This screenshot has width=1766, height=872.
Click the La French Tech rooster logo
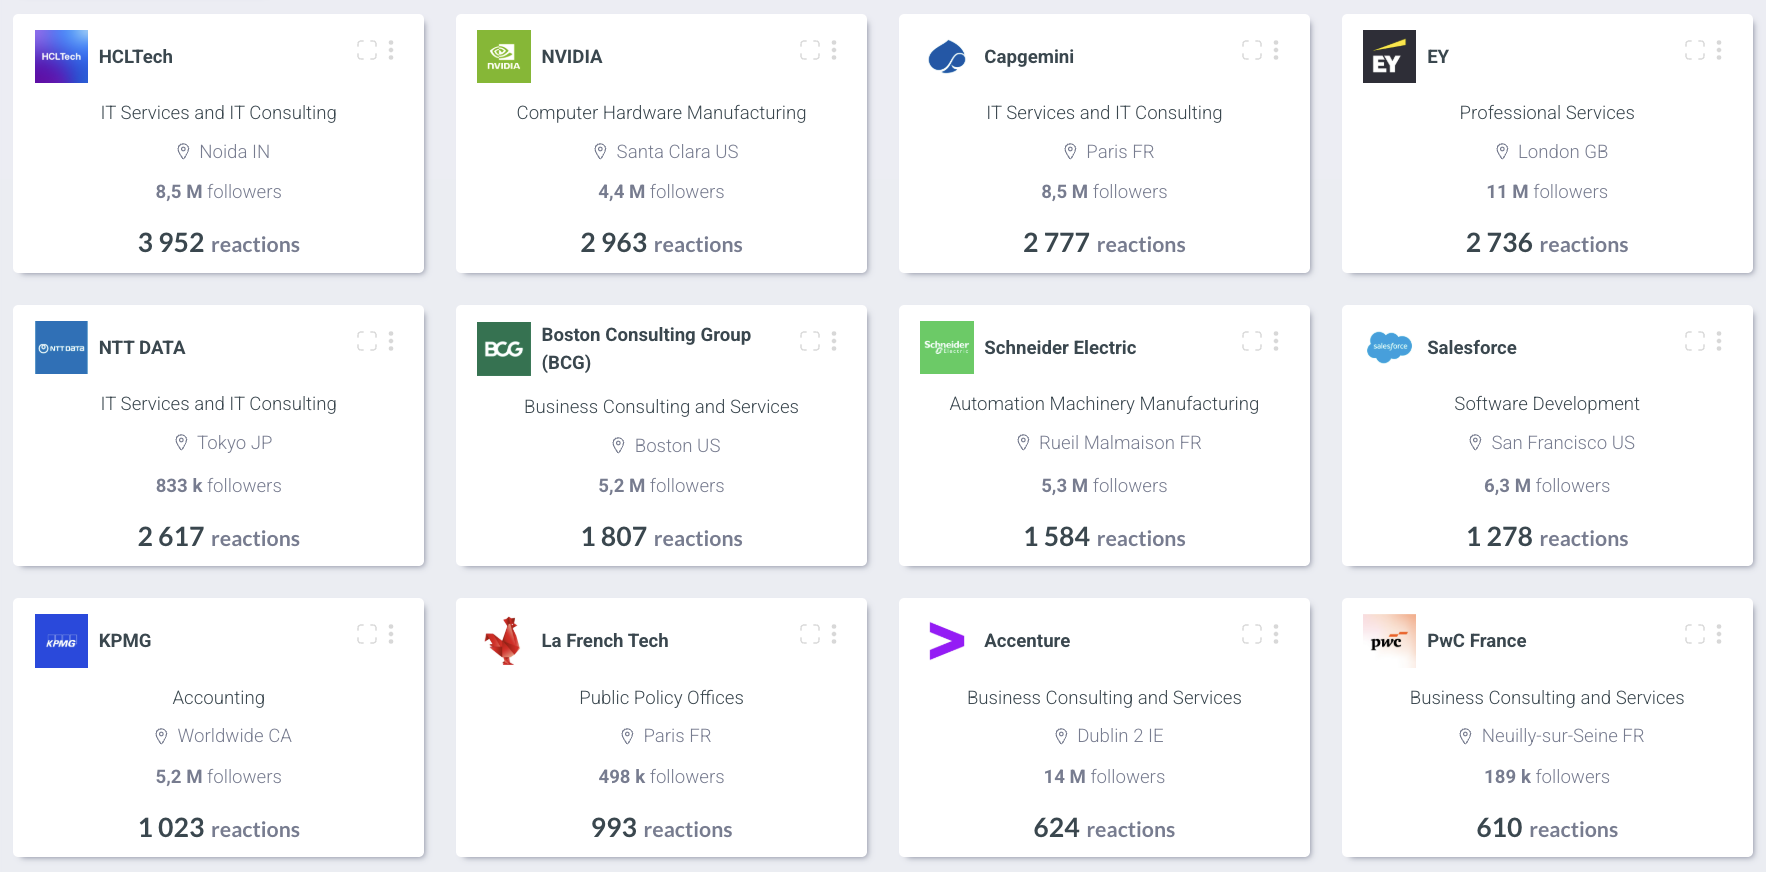pos(504,641)
